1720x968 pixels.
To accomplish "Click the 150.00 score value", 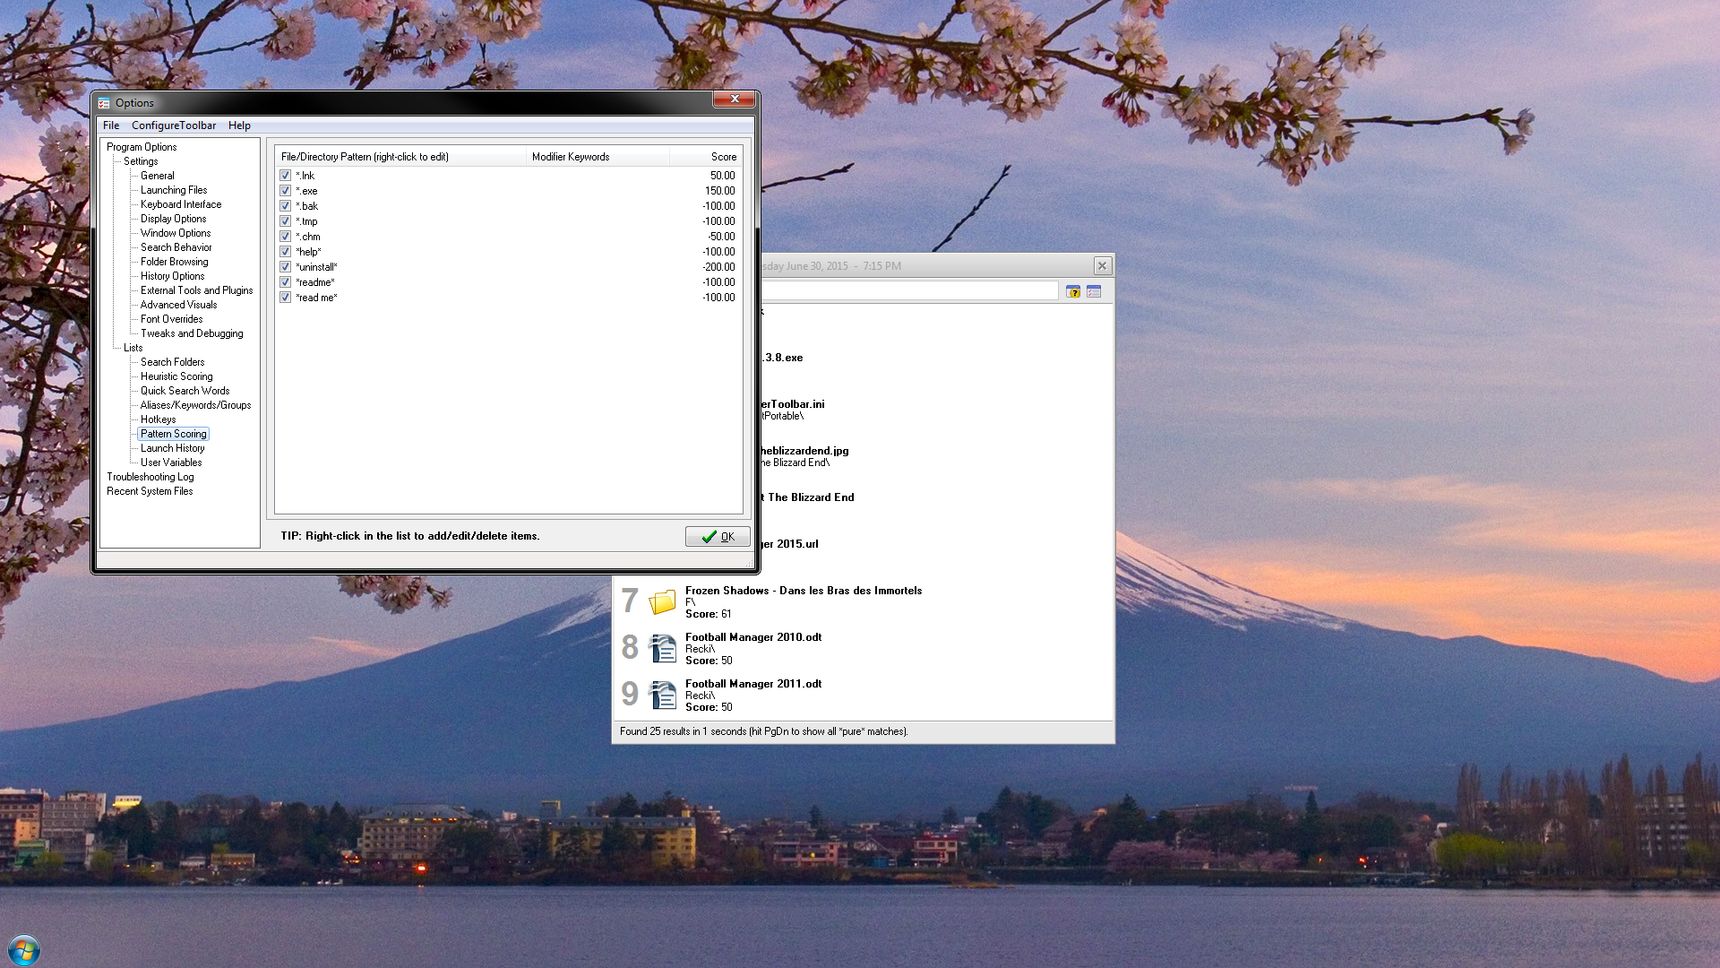I will [720, 191].
